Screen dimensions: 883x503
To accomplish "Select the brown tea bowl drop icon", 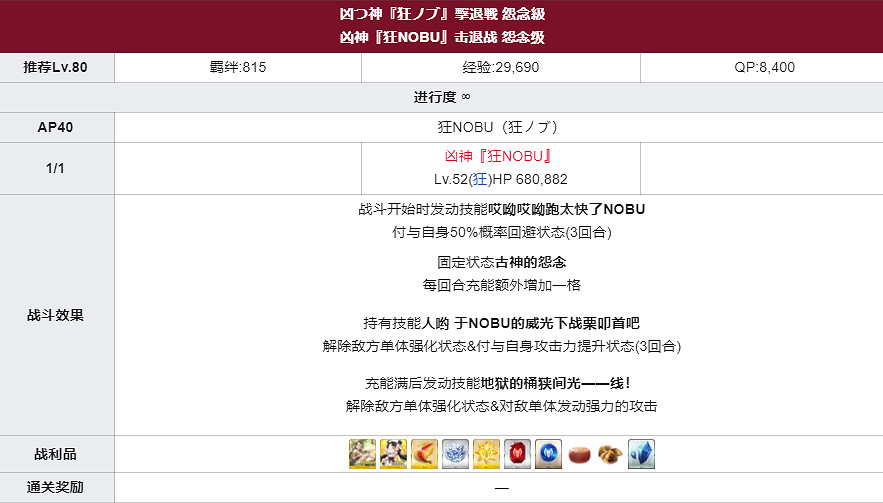I will (579, 454).
